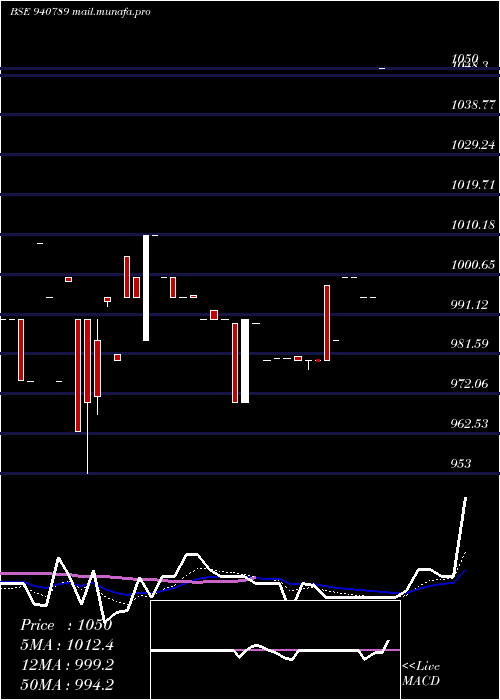The width and height of the screenshot is (500, 700).
Task: Click the 1000.65 price level label
Action: click(473, 265)
